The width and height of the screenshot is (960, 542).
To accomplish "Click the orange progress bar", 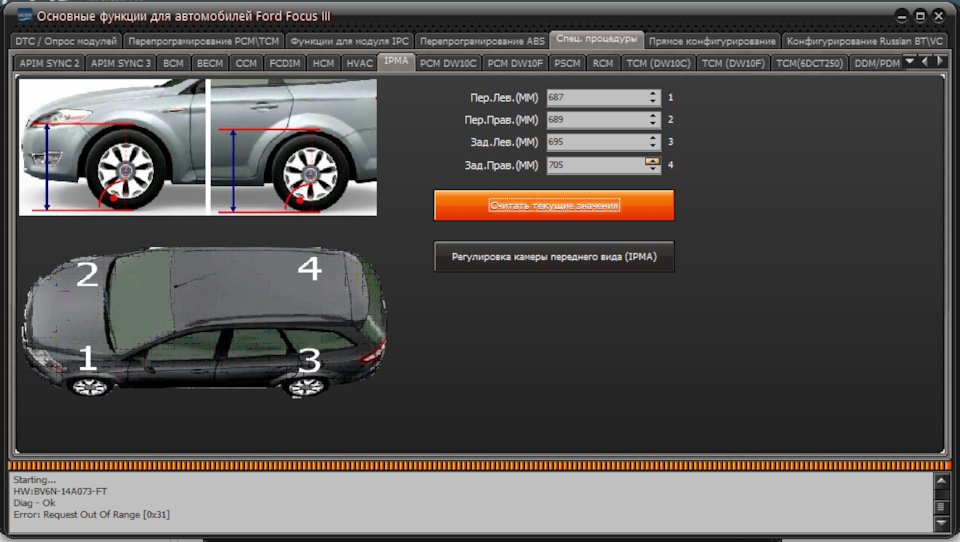I will click(480, 465).
